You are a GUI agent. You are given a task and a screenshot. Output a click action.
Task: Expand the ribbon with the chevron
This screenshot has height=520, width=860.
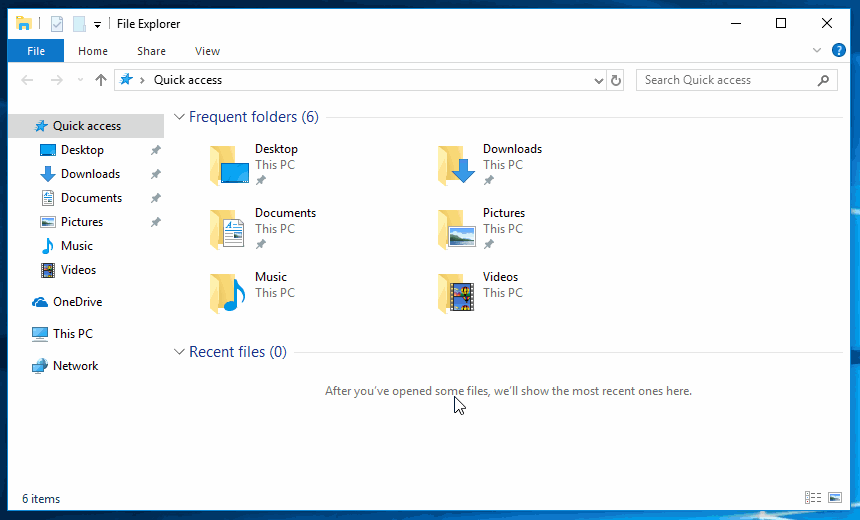tap(817, 50)
